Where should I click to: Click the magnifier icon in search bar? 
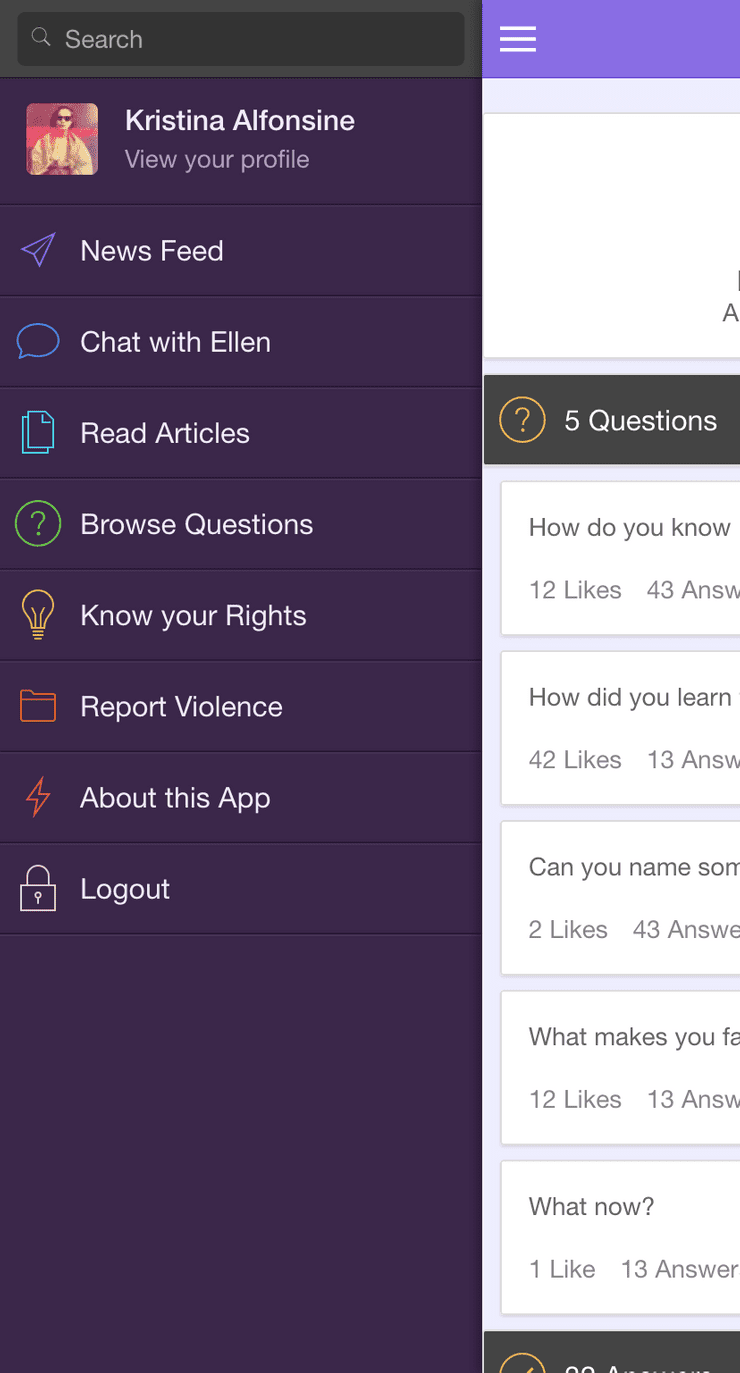tap(41, 38)
